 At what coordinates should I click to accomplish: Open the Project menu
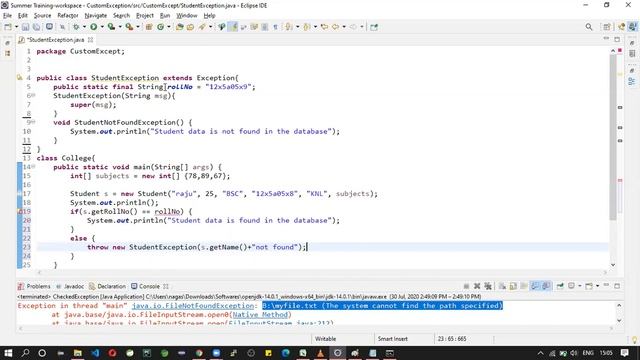[145, 16]
